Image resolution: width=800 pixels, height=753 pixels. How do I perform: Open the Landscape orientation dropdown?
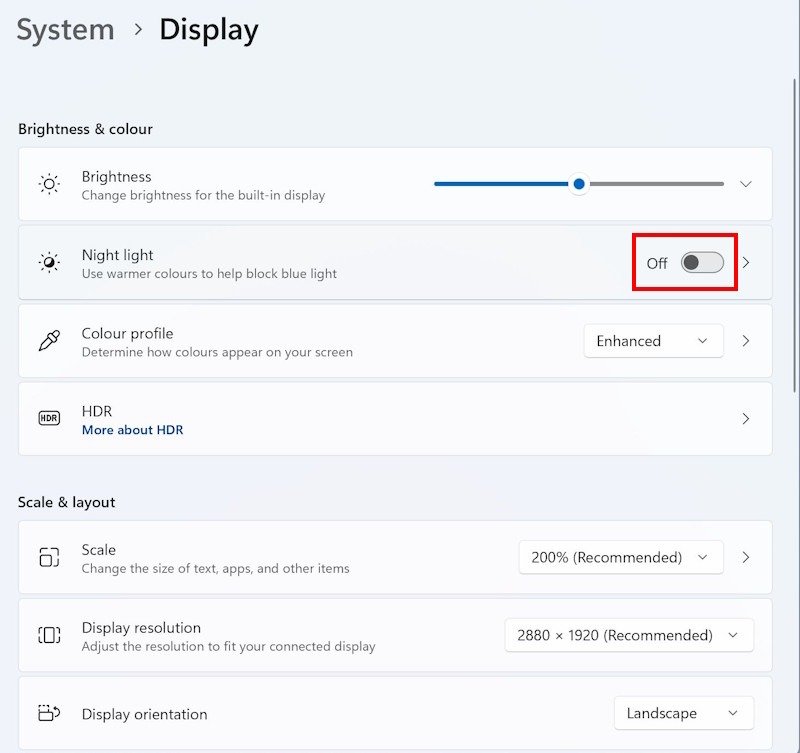(x=683, y=713)
